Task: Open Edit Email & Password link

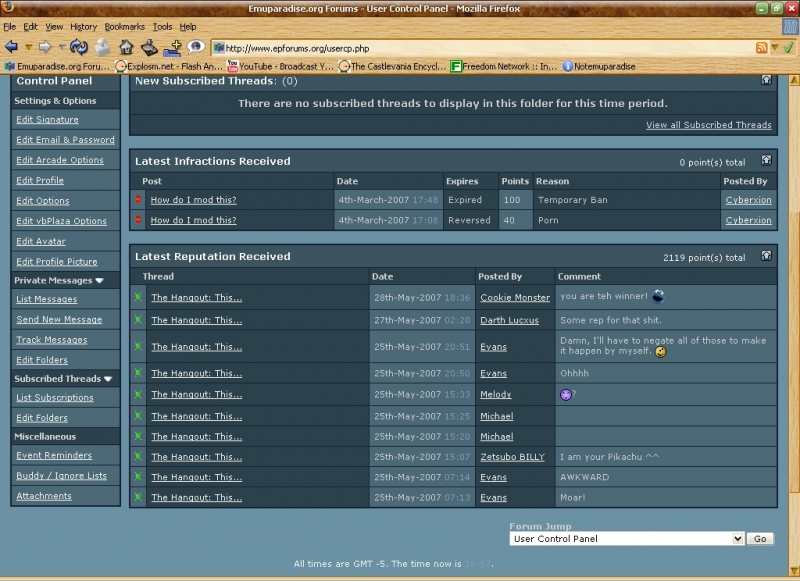Action: (65, 140)
